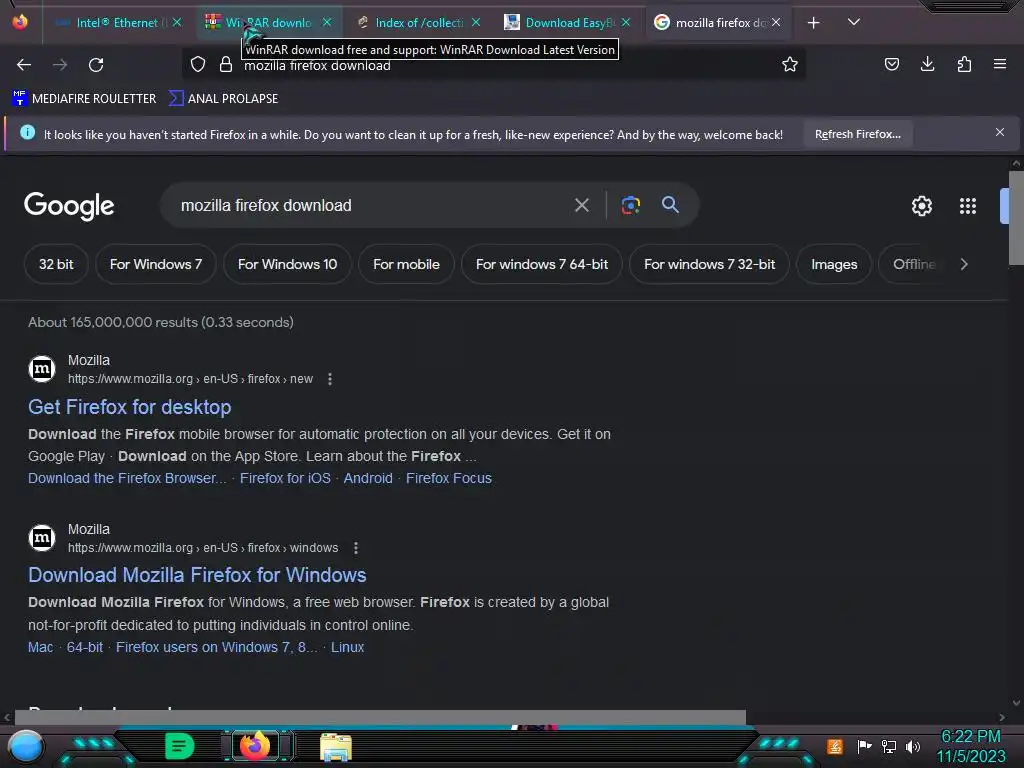The image size is (1024, 768).
Task: Filter results by 32 bit chip
Action: click(x=56, y=264)
